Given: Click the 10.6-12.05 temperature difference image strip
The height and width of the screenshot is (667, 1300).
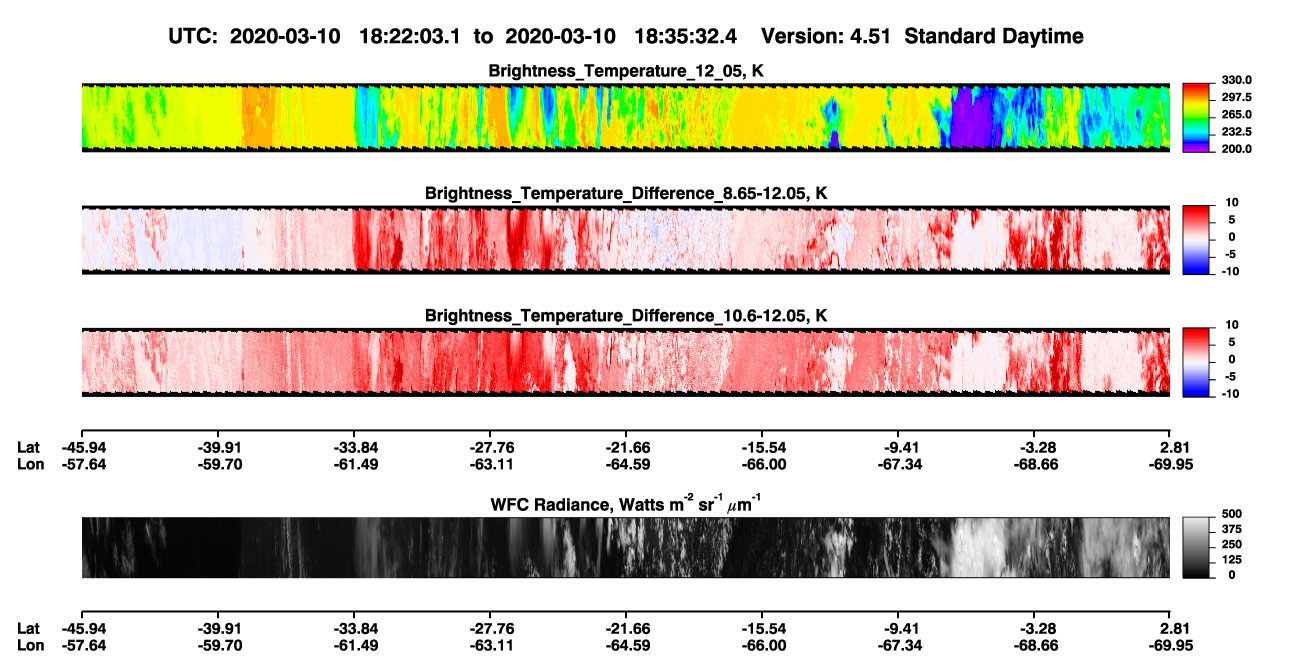Looking at the screenshot, I should point(625,362).
